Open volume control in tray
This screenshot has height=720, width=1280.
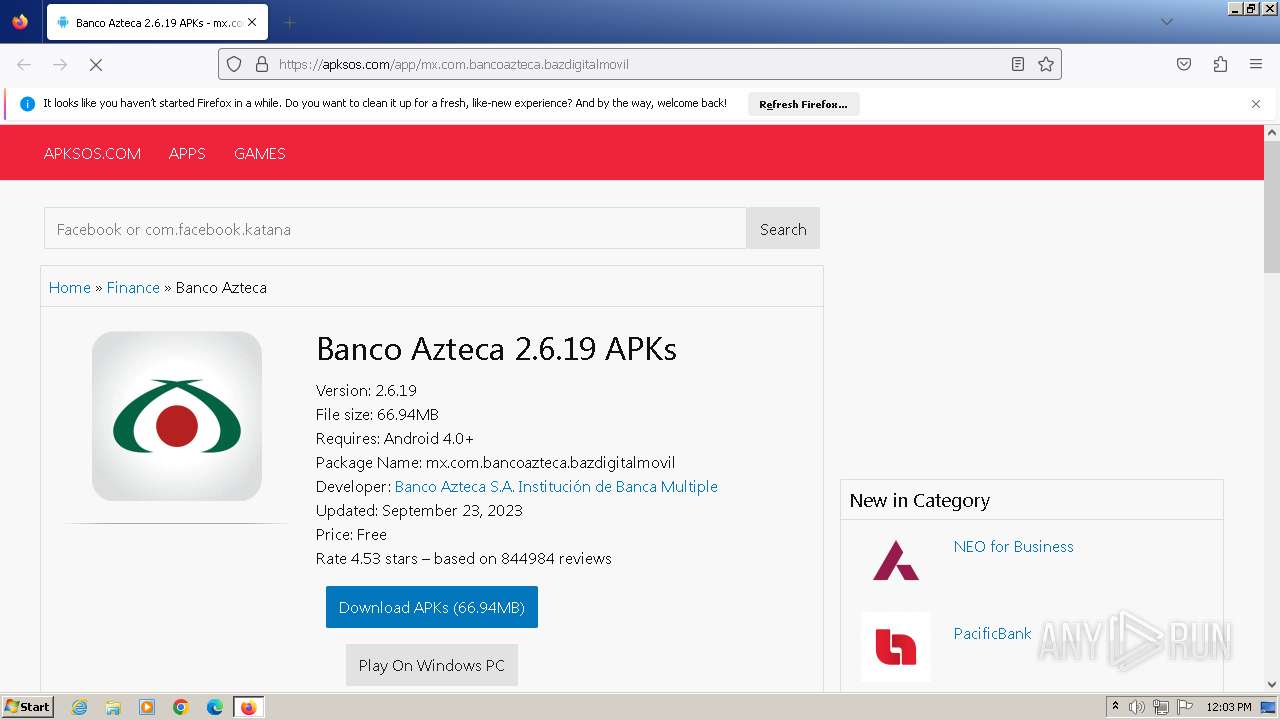(1137, 707)
